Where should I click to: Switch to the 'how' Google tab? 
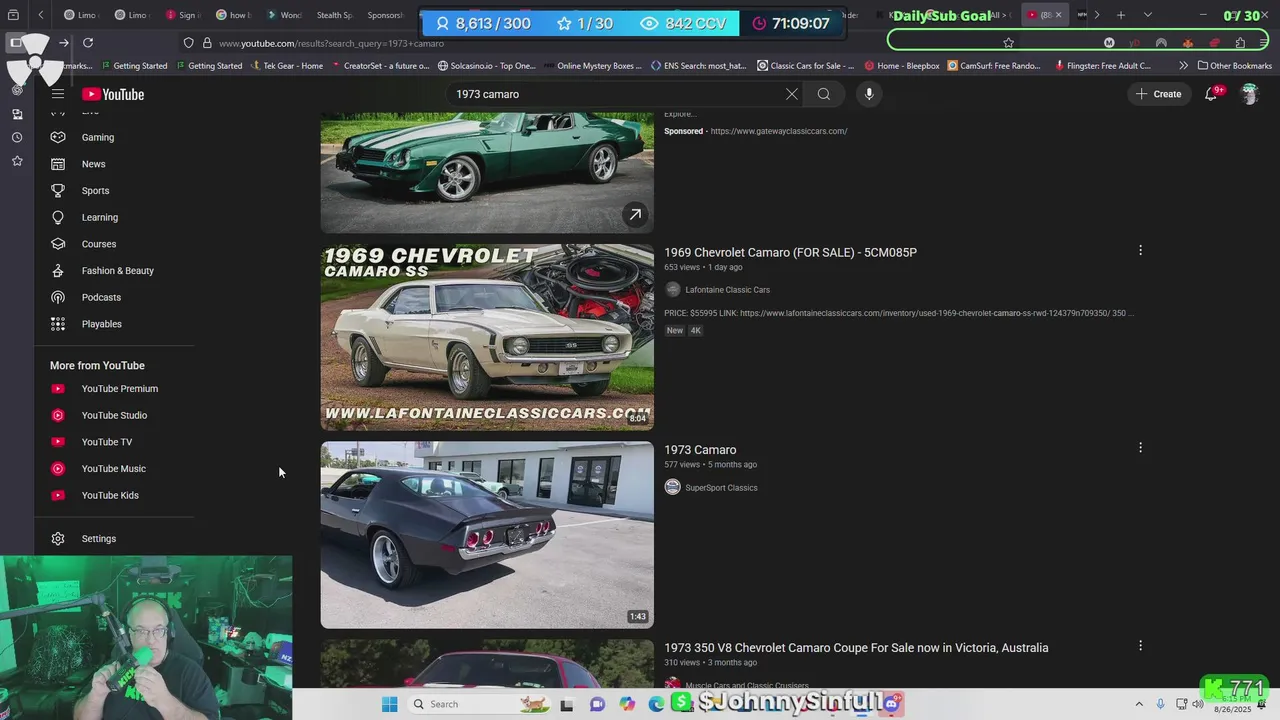pyautogui.click(x=232, y=15)
